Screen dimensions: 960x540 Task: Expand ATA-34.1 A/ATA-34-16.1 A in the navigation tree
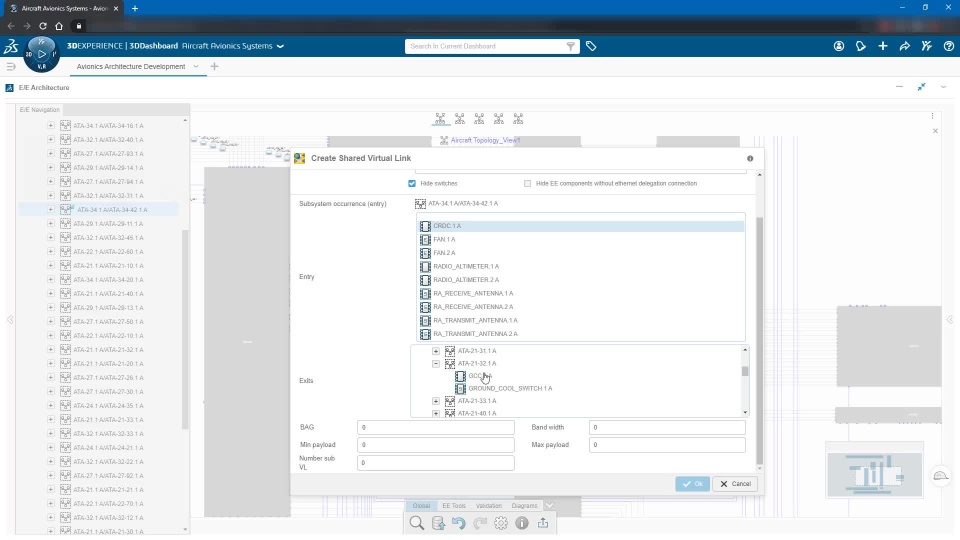click(51, 126)
